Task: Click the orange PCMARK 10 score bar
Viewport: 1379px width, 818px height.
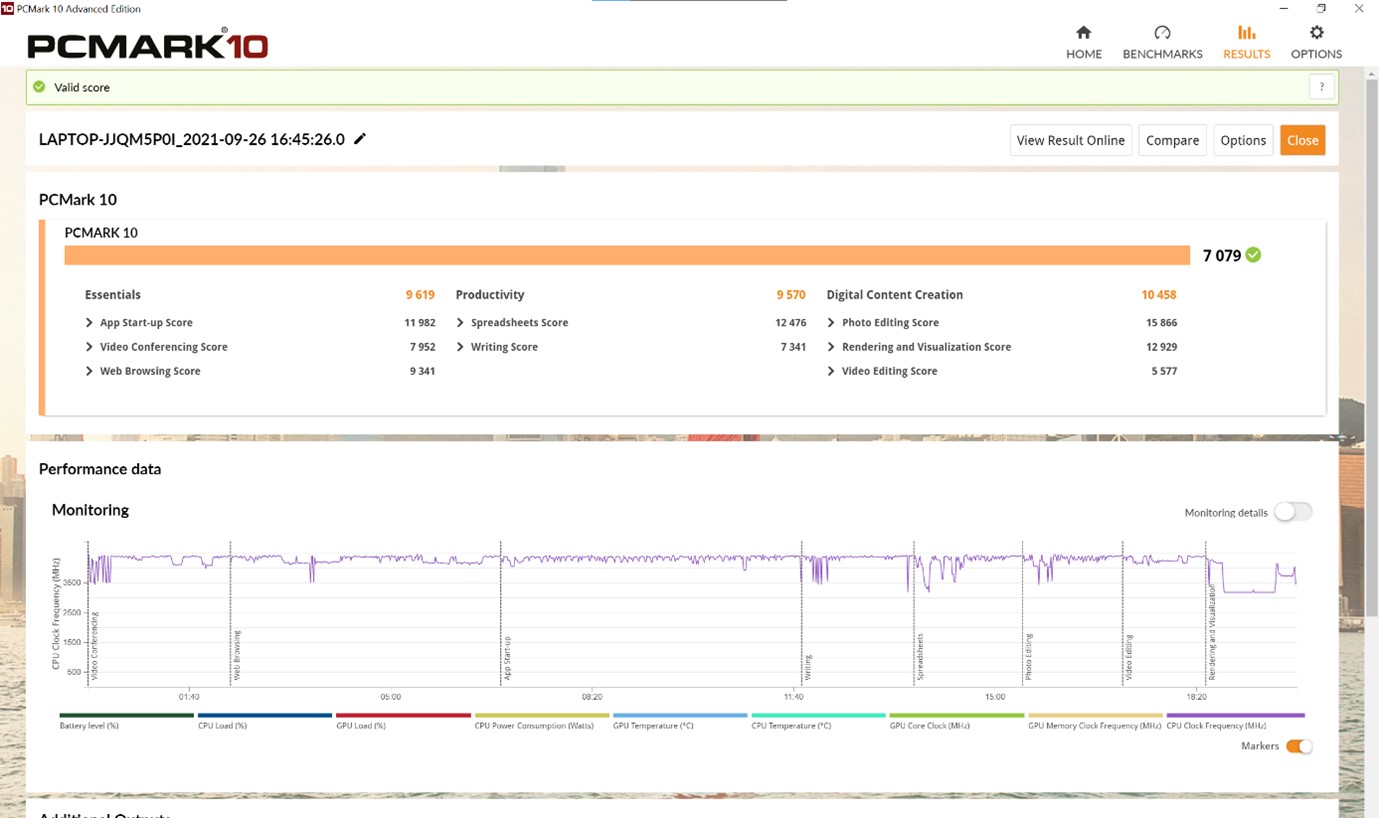Action: pos(627,255)
